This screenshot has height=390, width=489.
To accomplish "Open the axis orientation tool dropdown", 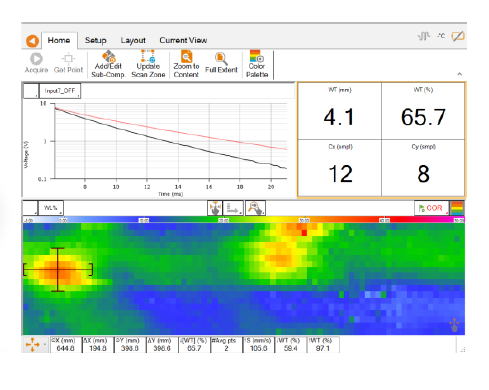I will tap(233, 208).
